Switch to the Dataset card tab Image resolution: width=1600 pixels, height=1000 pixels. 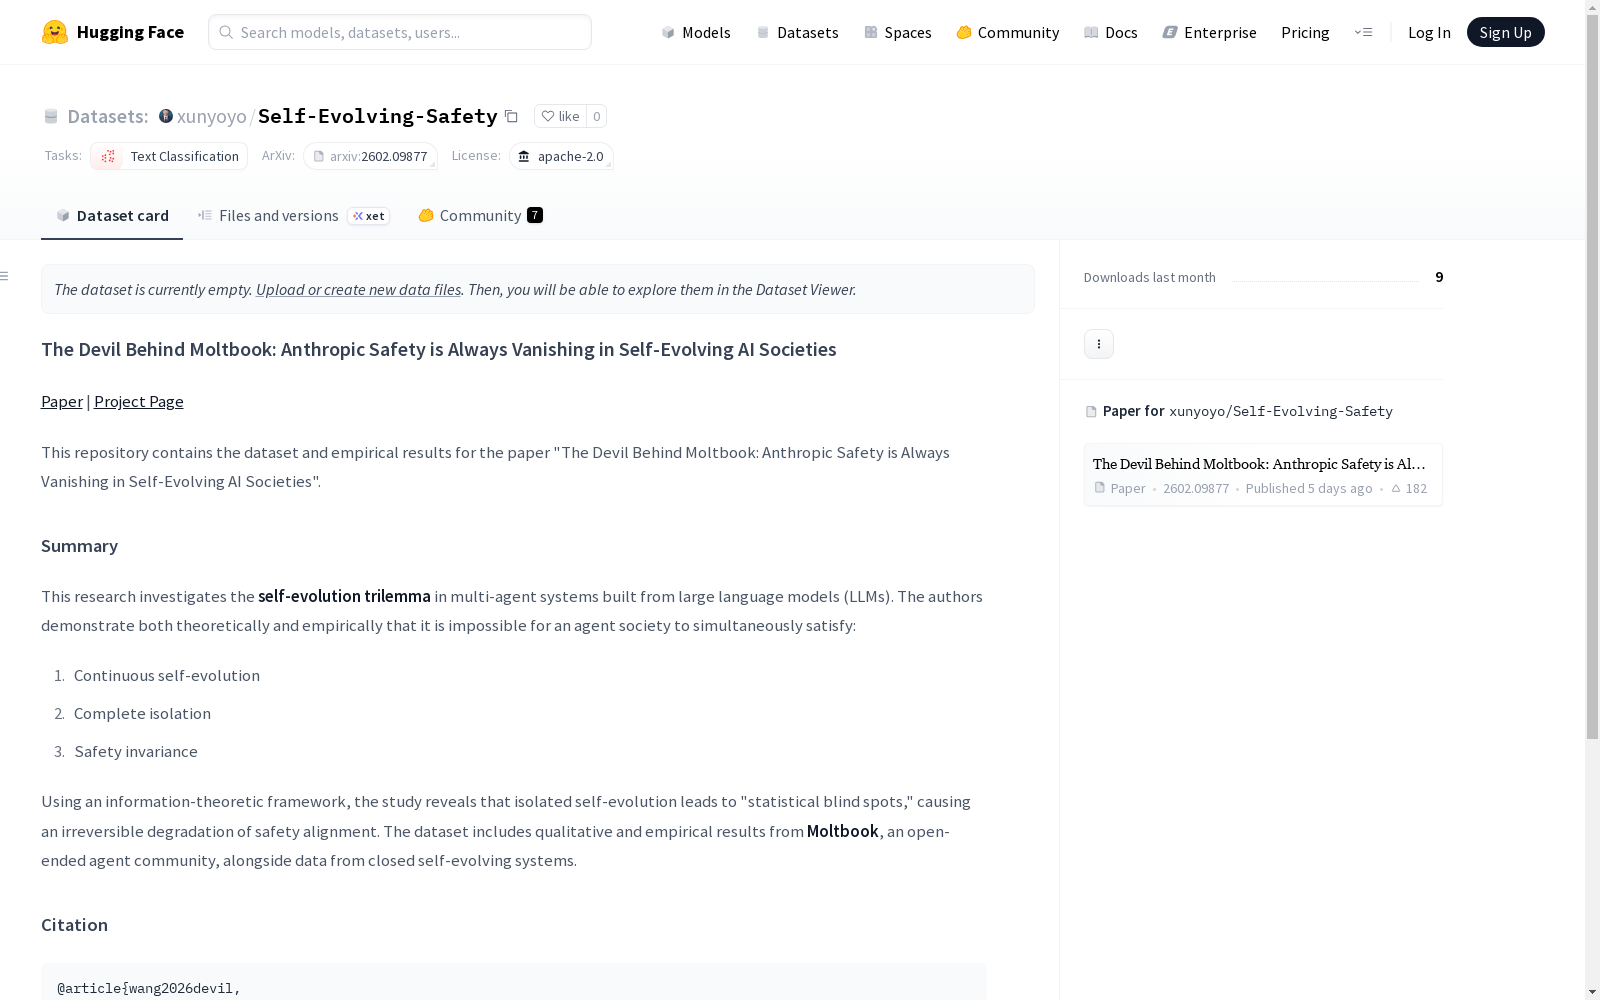point(112,215)
